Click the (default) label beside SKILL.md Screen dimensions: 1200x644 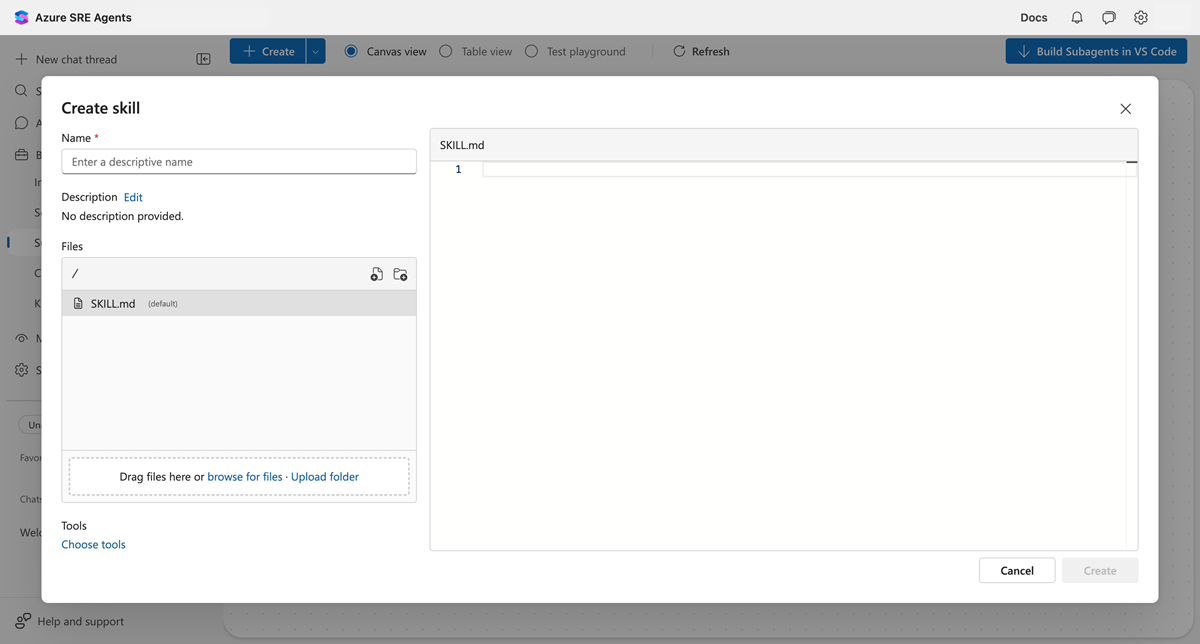(163, 304)
